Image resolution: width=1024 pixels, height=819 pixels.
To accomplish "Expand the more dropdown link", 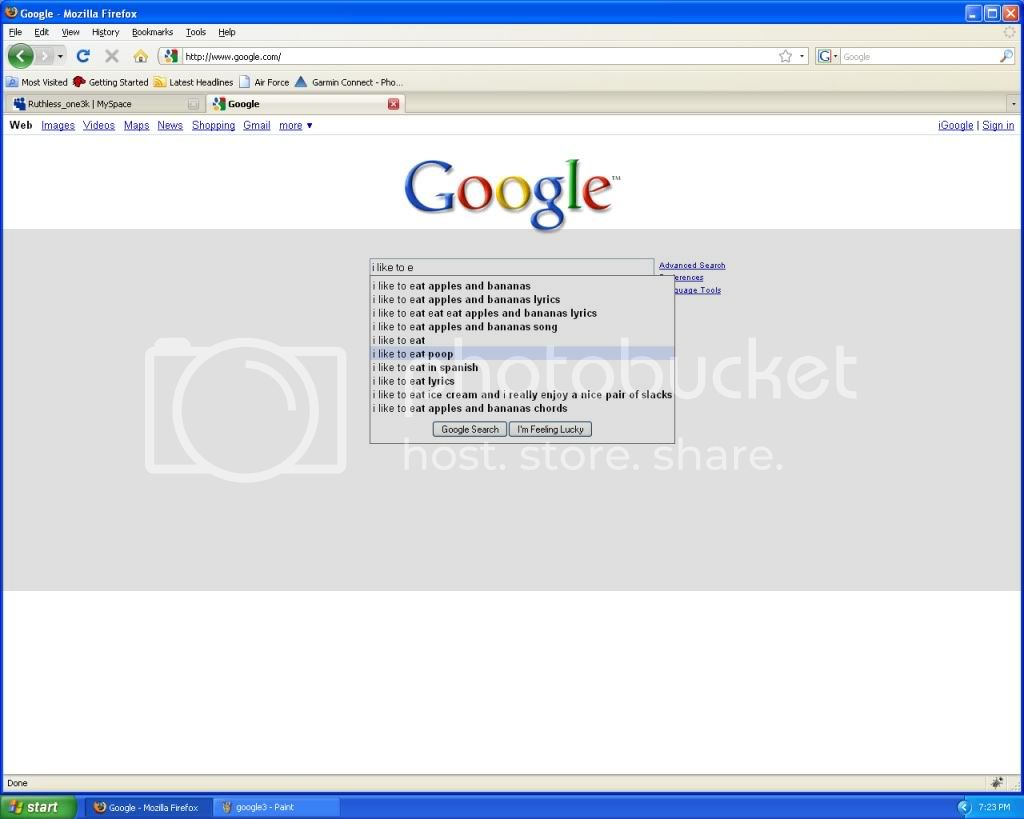I will click(295, 125).
